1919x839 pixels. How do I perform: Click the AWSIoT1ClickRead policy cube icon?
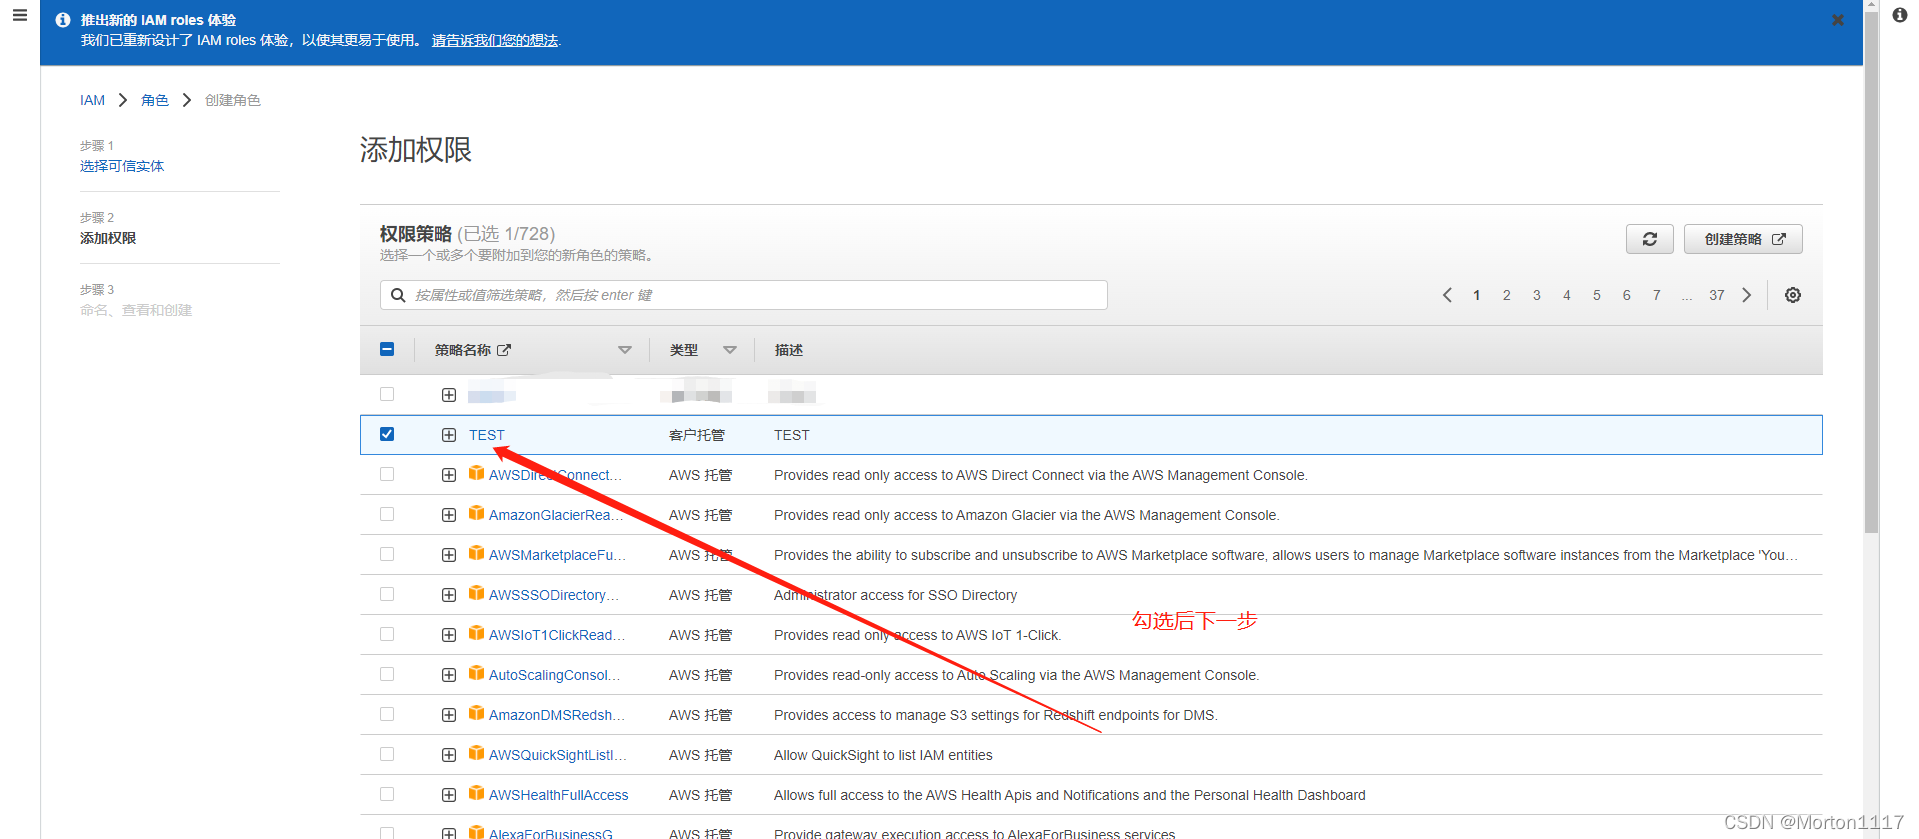click(x=477, y=633)
